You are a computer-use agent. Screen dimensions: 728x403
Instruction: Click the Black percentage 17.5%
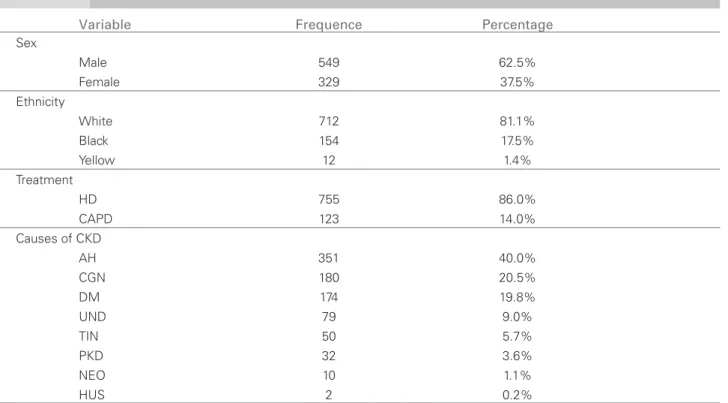click(517, 141)
